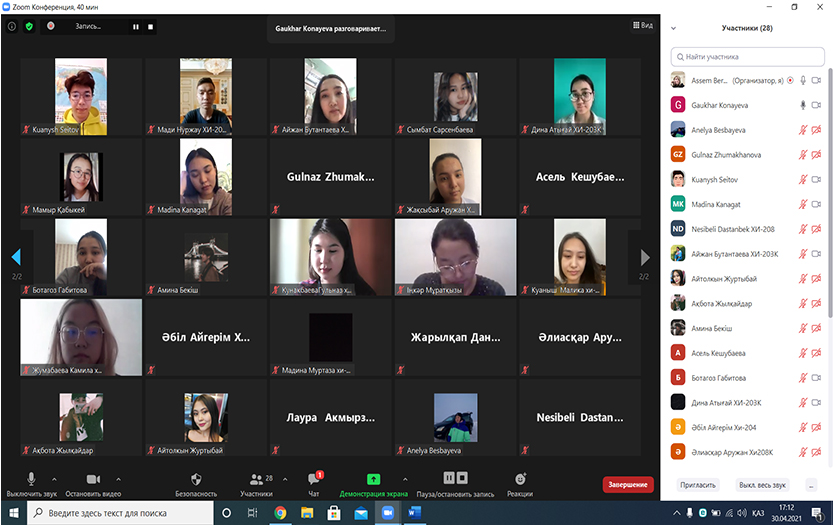Screen dimensions: 833x525
Task: Click the green encryption shield icon
Action: click(x=28, y=27)
